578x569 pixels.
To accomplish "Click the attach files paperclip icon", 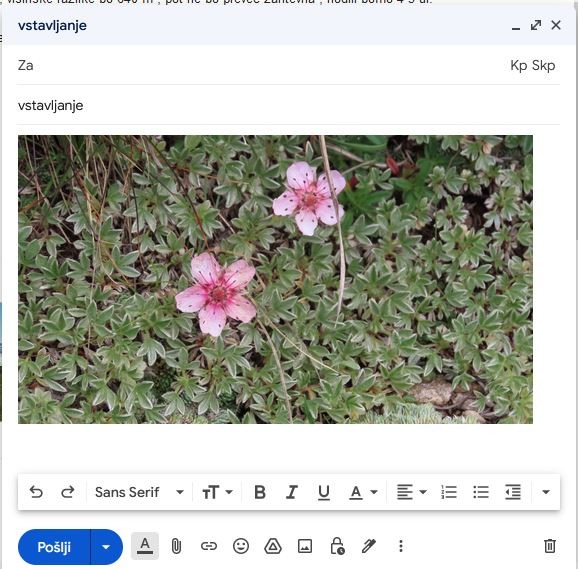I will [176, 546].
